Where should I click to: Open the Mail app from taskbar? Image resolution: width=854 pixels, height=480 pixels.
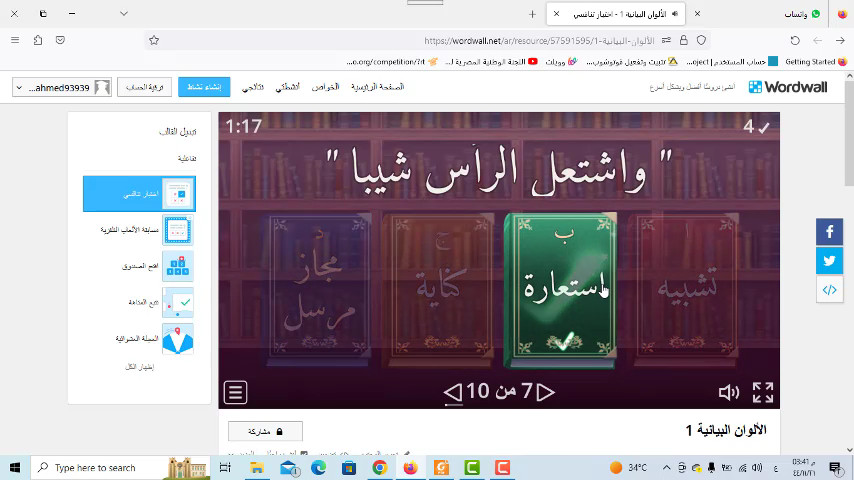289,467
